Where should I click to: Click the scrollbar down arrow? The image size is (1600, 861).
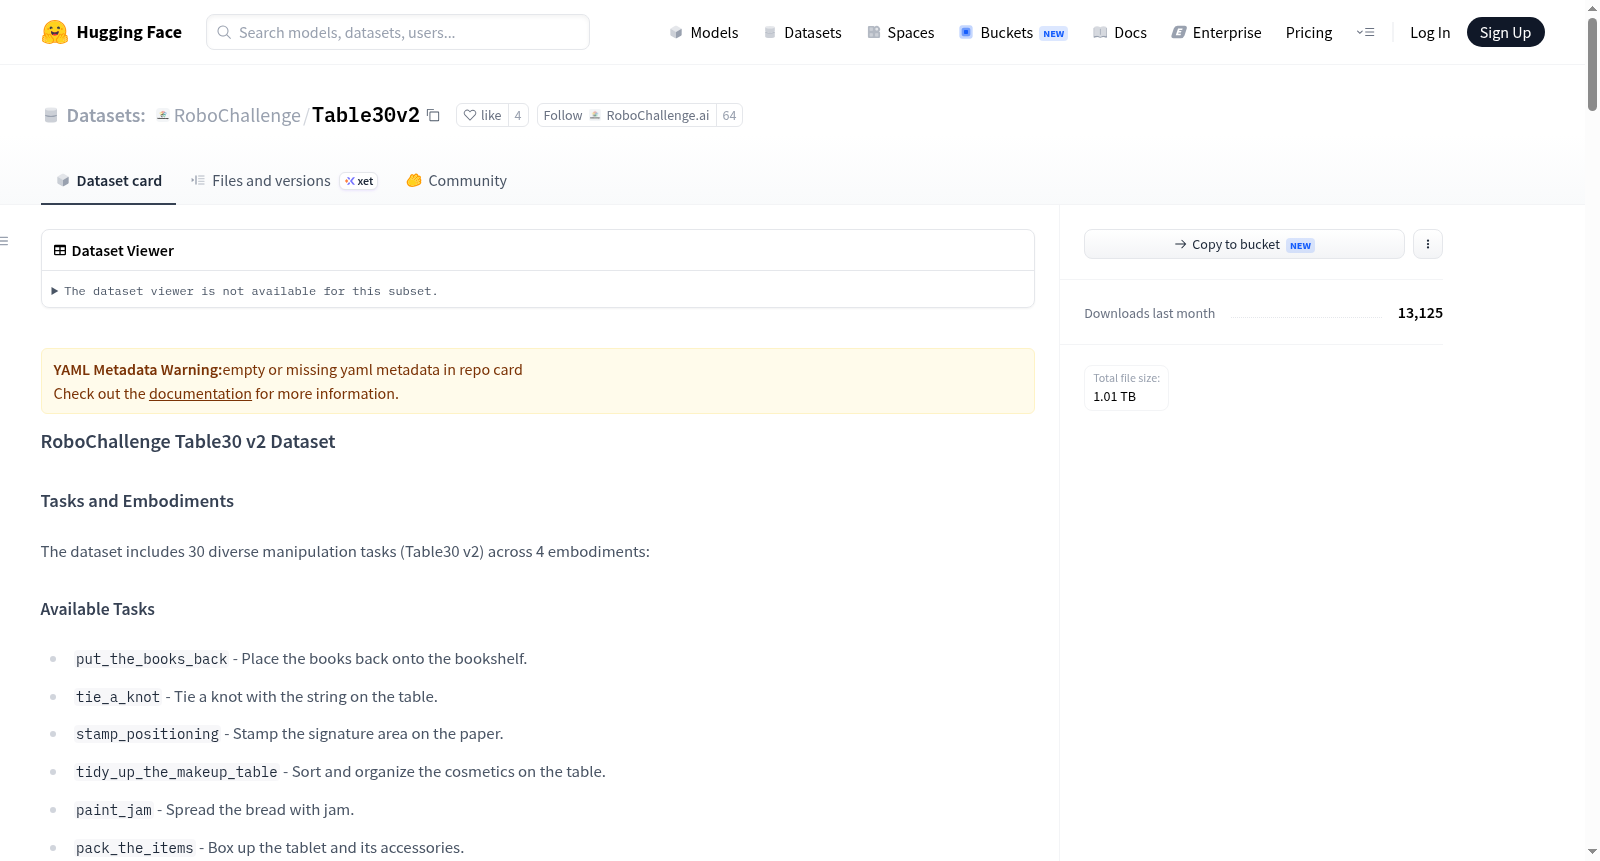[1592, 852]
